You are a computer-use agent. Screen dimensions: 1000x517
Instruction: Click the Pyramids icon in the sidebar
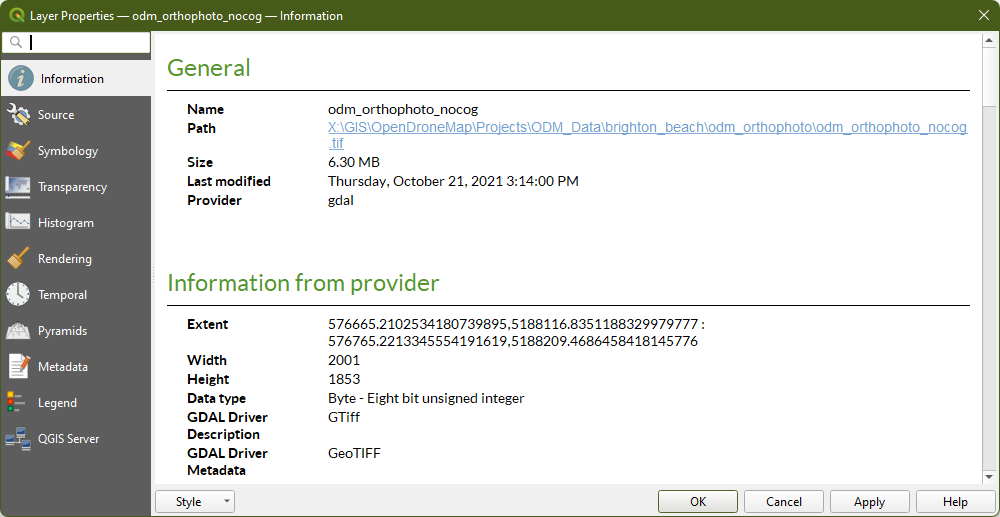[18, 331]
